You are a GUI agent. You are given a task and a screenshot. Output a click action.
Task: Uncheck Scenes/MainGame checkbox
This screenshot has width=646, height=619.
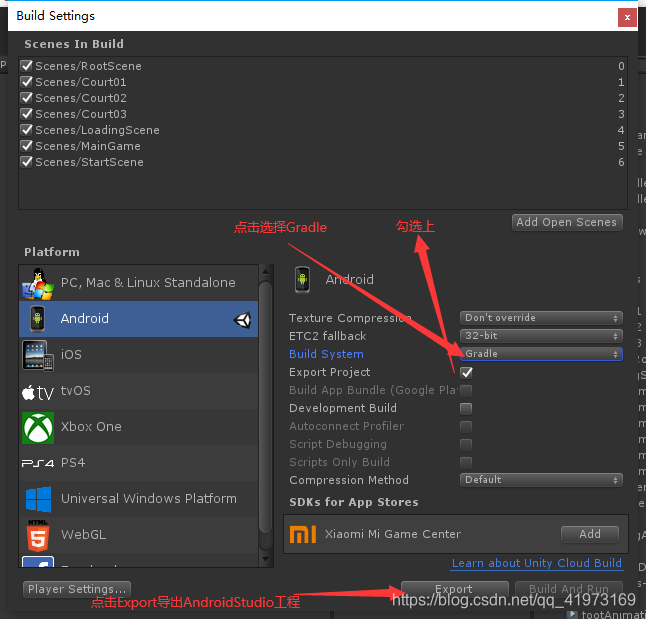(27, 146)
